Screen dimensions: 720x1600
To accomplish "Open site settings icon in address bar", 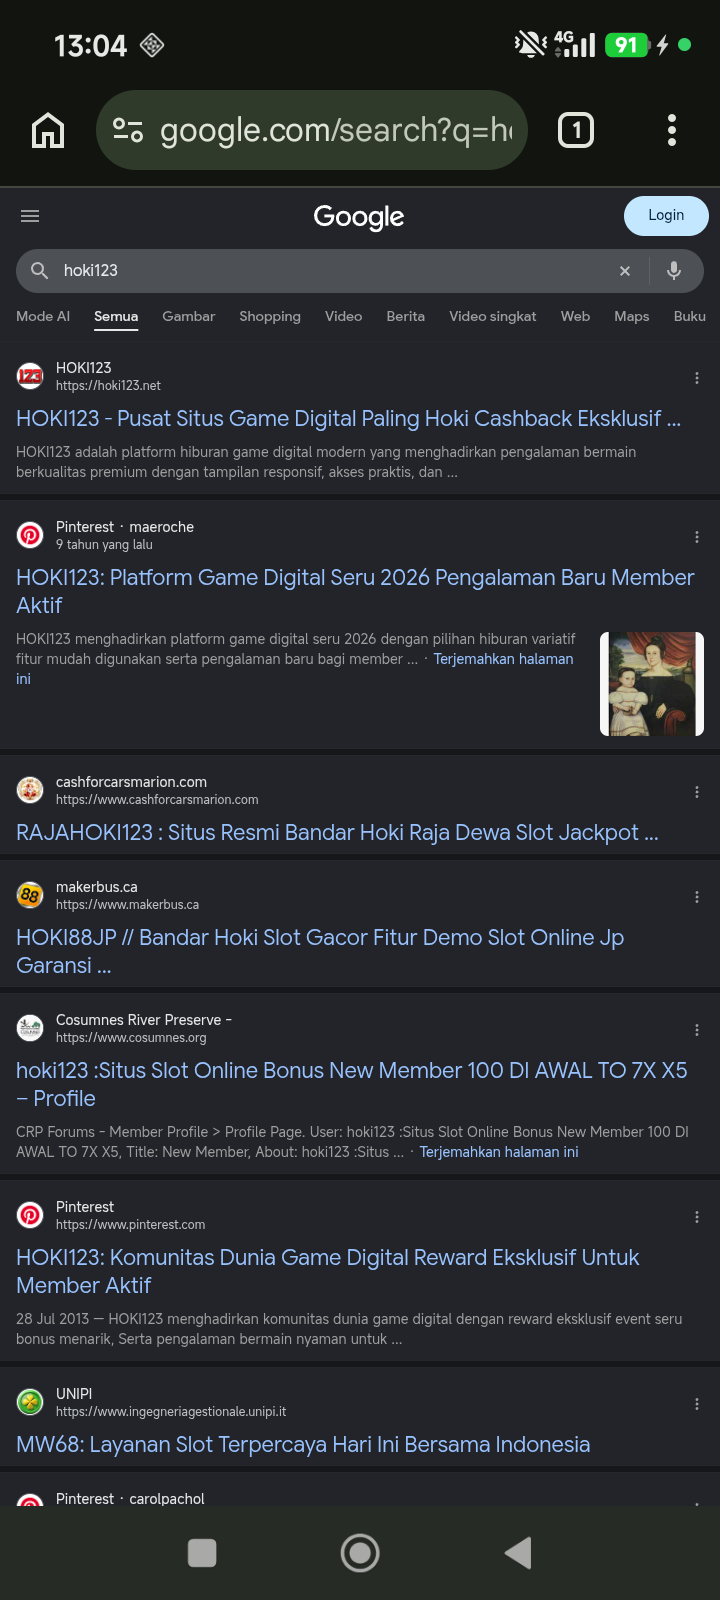I will [128, 130].
